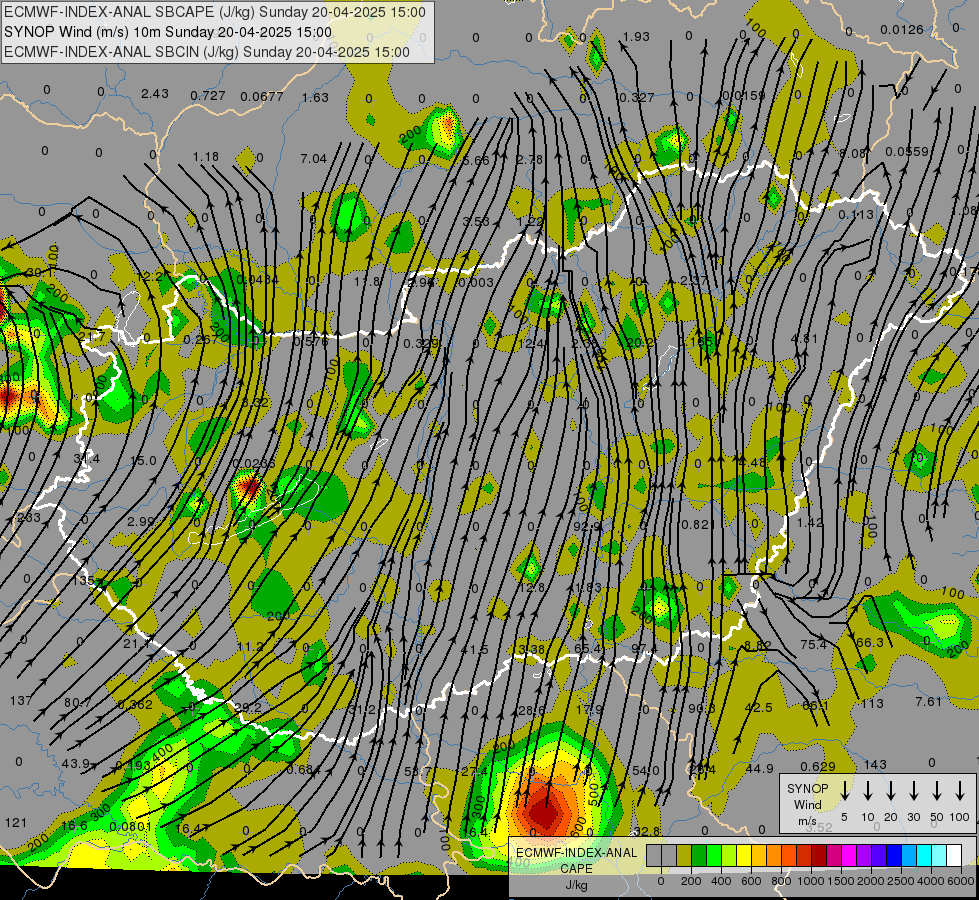Click the ECMWF-INDEX-ANAL legend label
Image resolution: width=979 pixels, height=900 pixels.
pyautogui.click(x=577, y=853)
